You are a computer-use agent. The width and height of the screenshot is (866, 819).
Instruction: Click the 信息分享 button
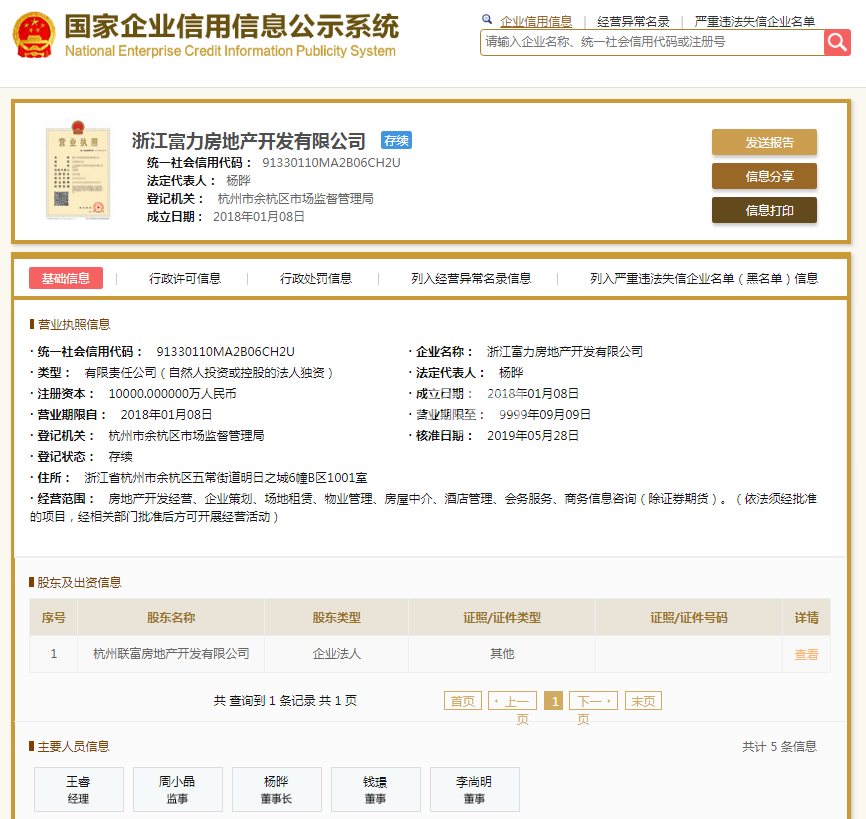click(x=764, y=176)
